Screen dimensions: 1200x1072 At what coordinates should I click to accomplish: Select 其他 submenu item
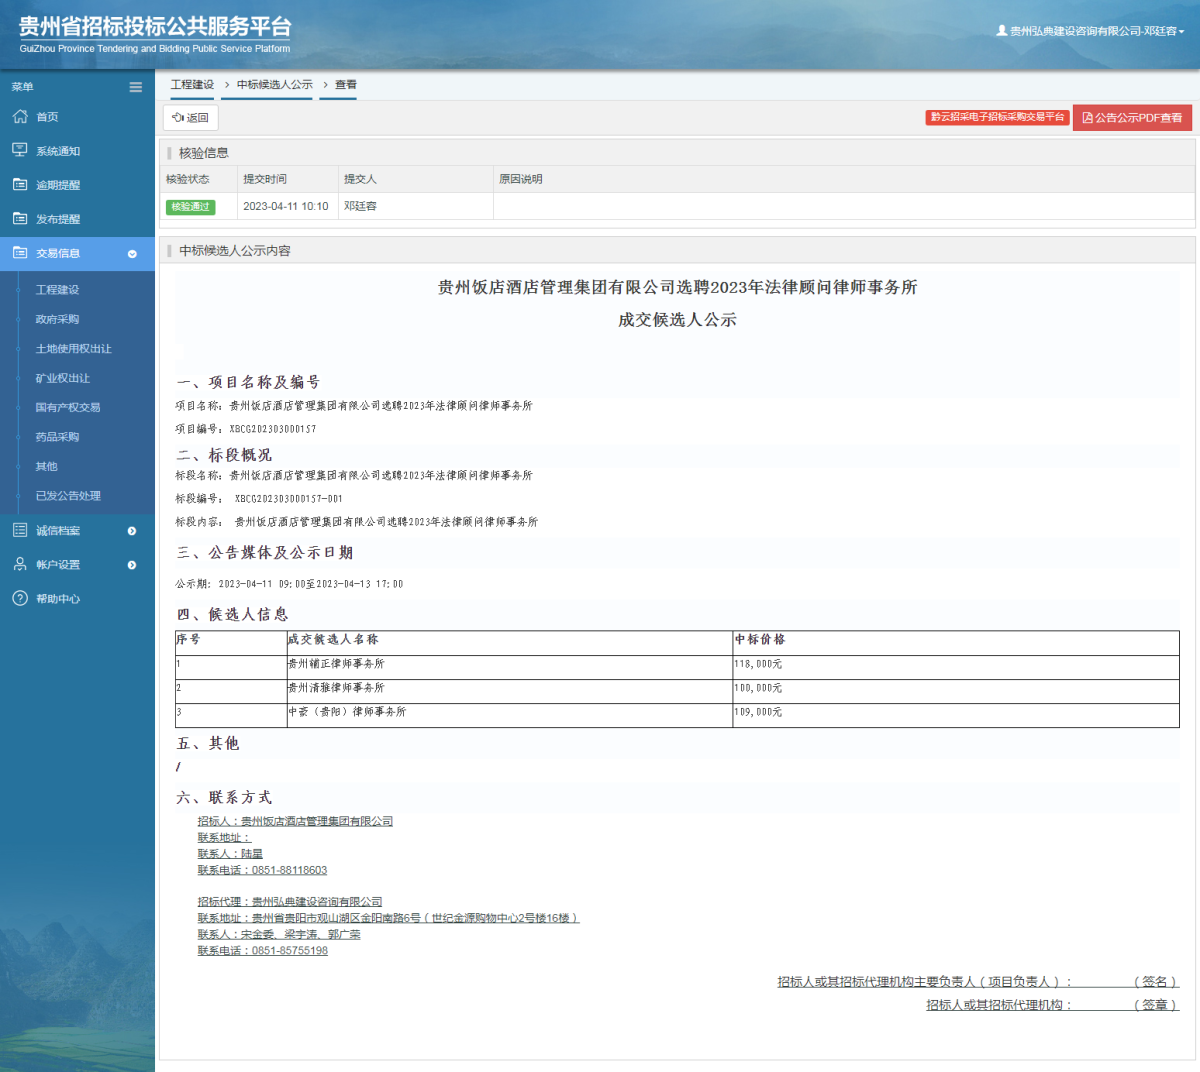(x=46, y=466)
